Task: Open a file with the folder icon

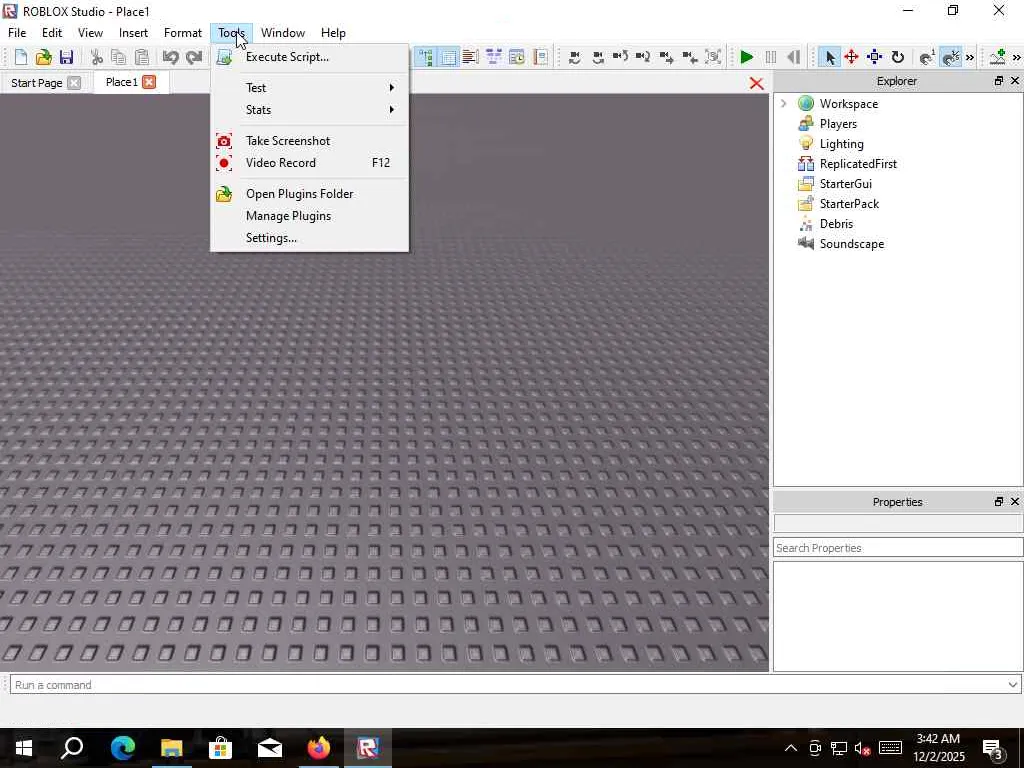Action: coord(43,57)
